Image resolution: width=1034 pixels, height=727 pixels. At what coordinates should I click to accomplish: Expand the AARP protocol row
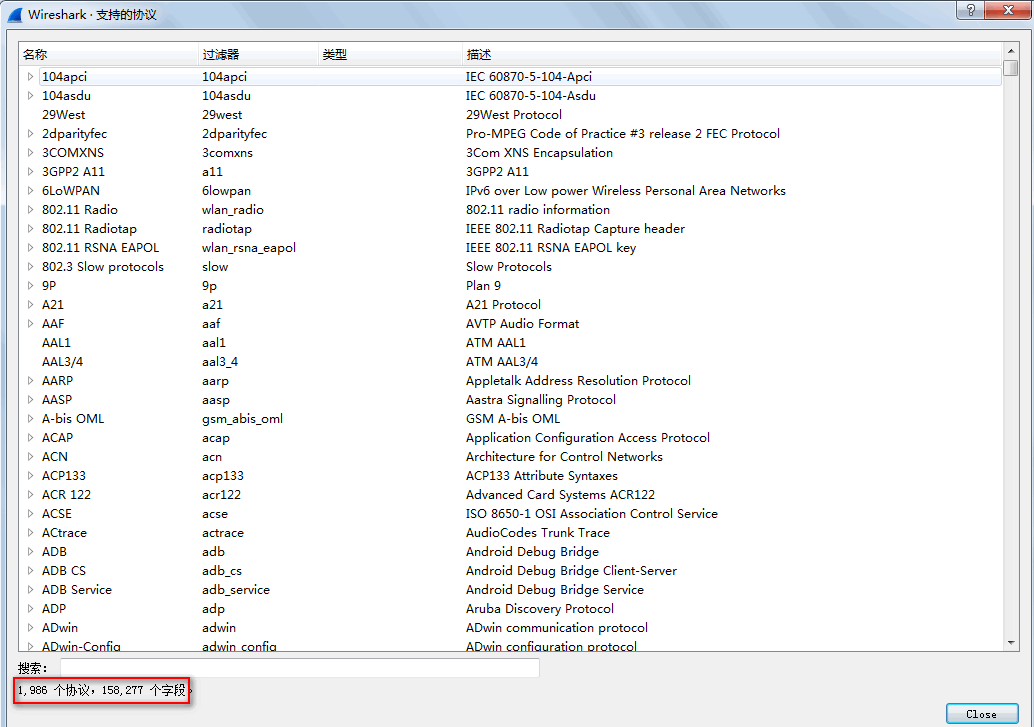tap(30, 381)
